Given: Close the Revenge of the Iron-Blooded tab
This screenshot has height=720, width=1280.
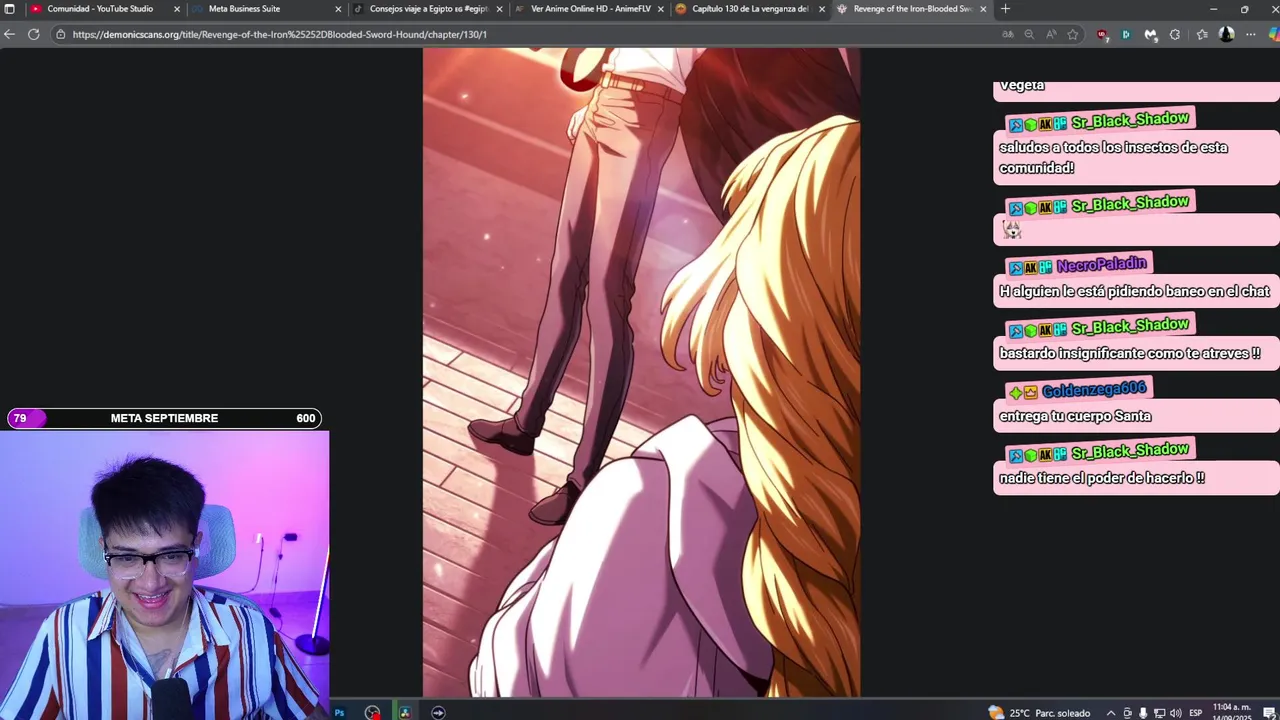Looking at the screenshot, I should pyautogui.click(x=983, y=9).
